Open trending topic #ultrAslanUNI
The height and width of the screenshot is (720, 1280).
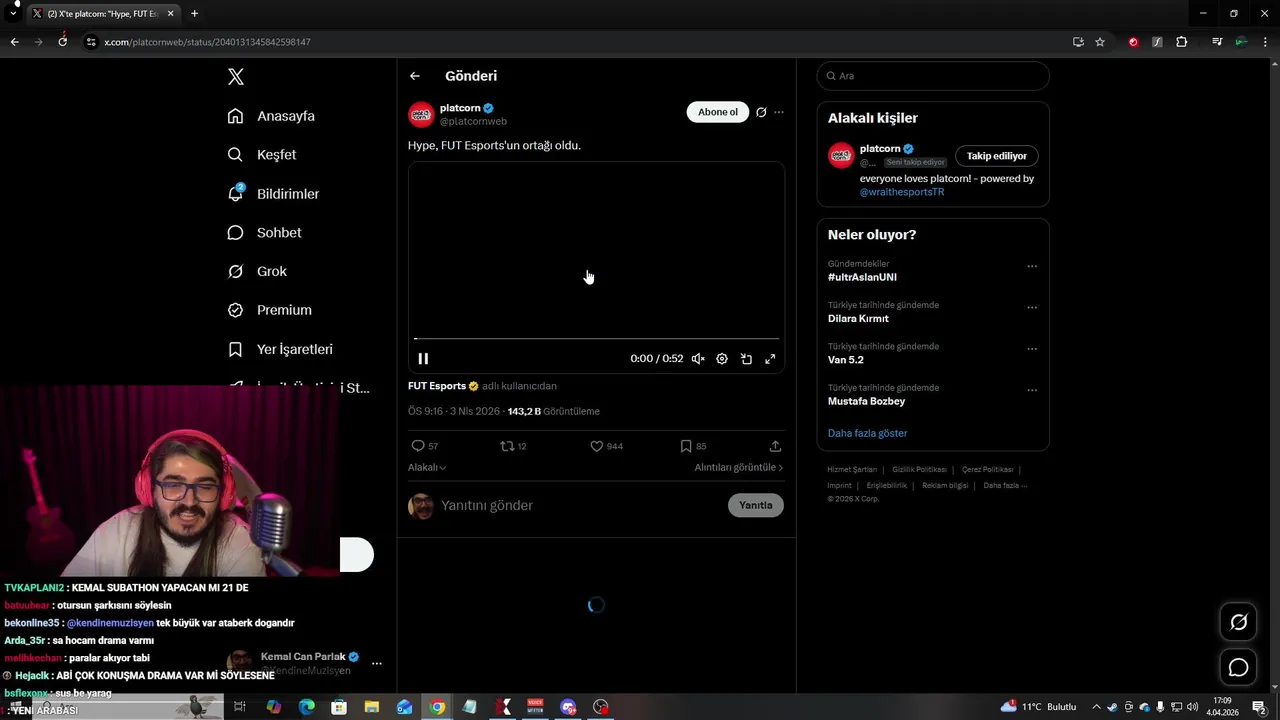tap(862, 277)
